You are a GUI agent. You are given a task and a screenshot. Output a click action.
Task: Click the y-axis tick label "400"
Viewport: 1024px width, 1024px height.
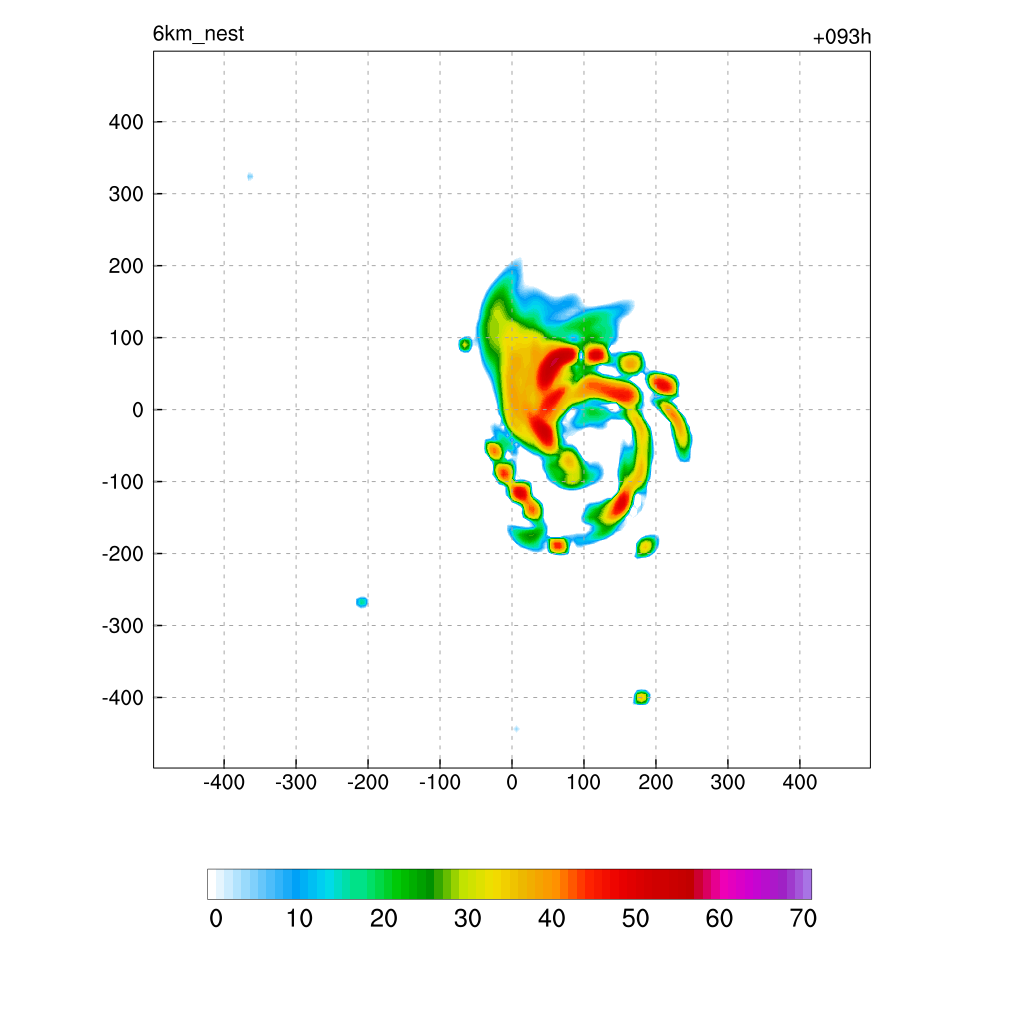coord(126,122)
